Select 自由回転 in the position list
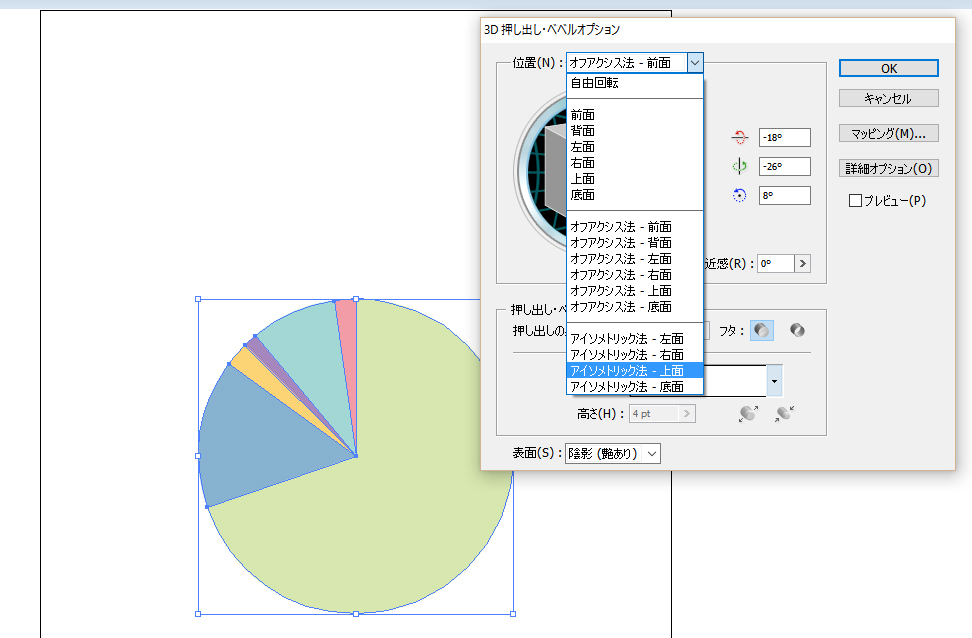Image resolution: width=972 pixels, height=638 pixels. coord(594,83)
